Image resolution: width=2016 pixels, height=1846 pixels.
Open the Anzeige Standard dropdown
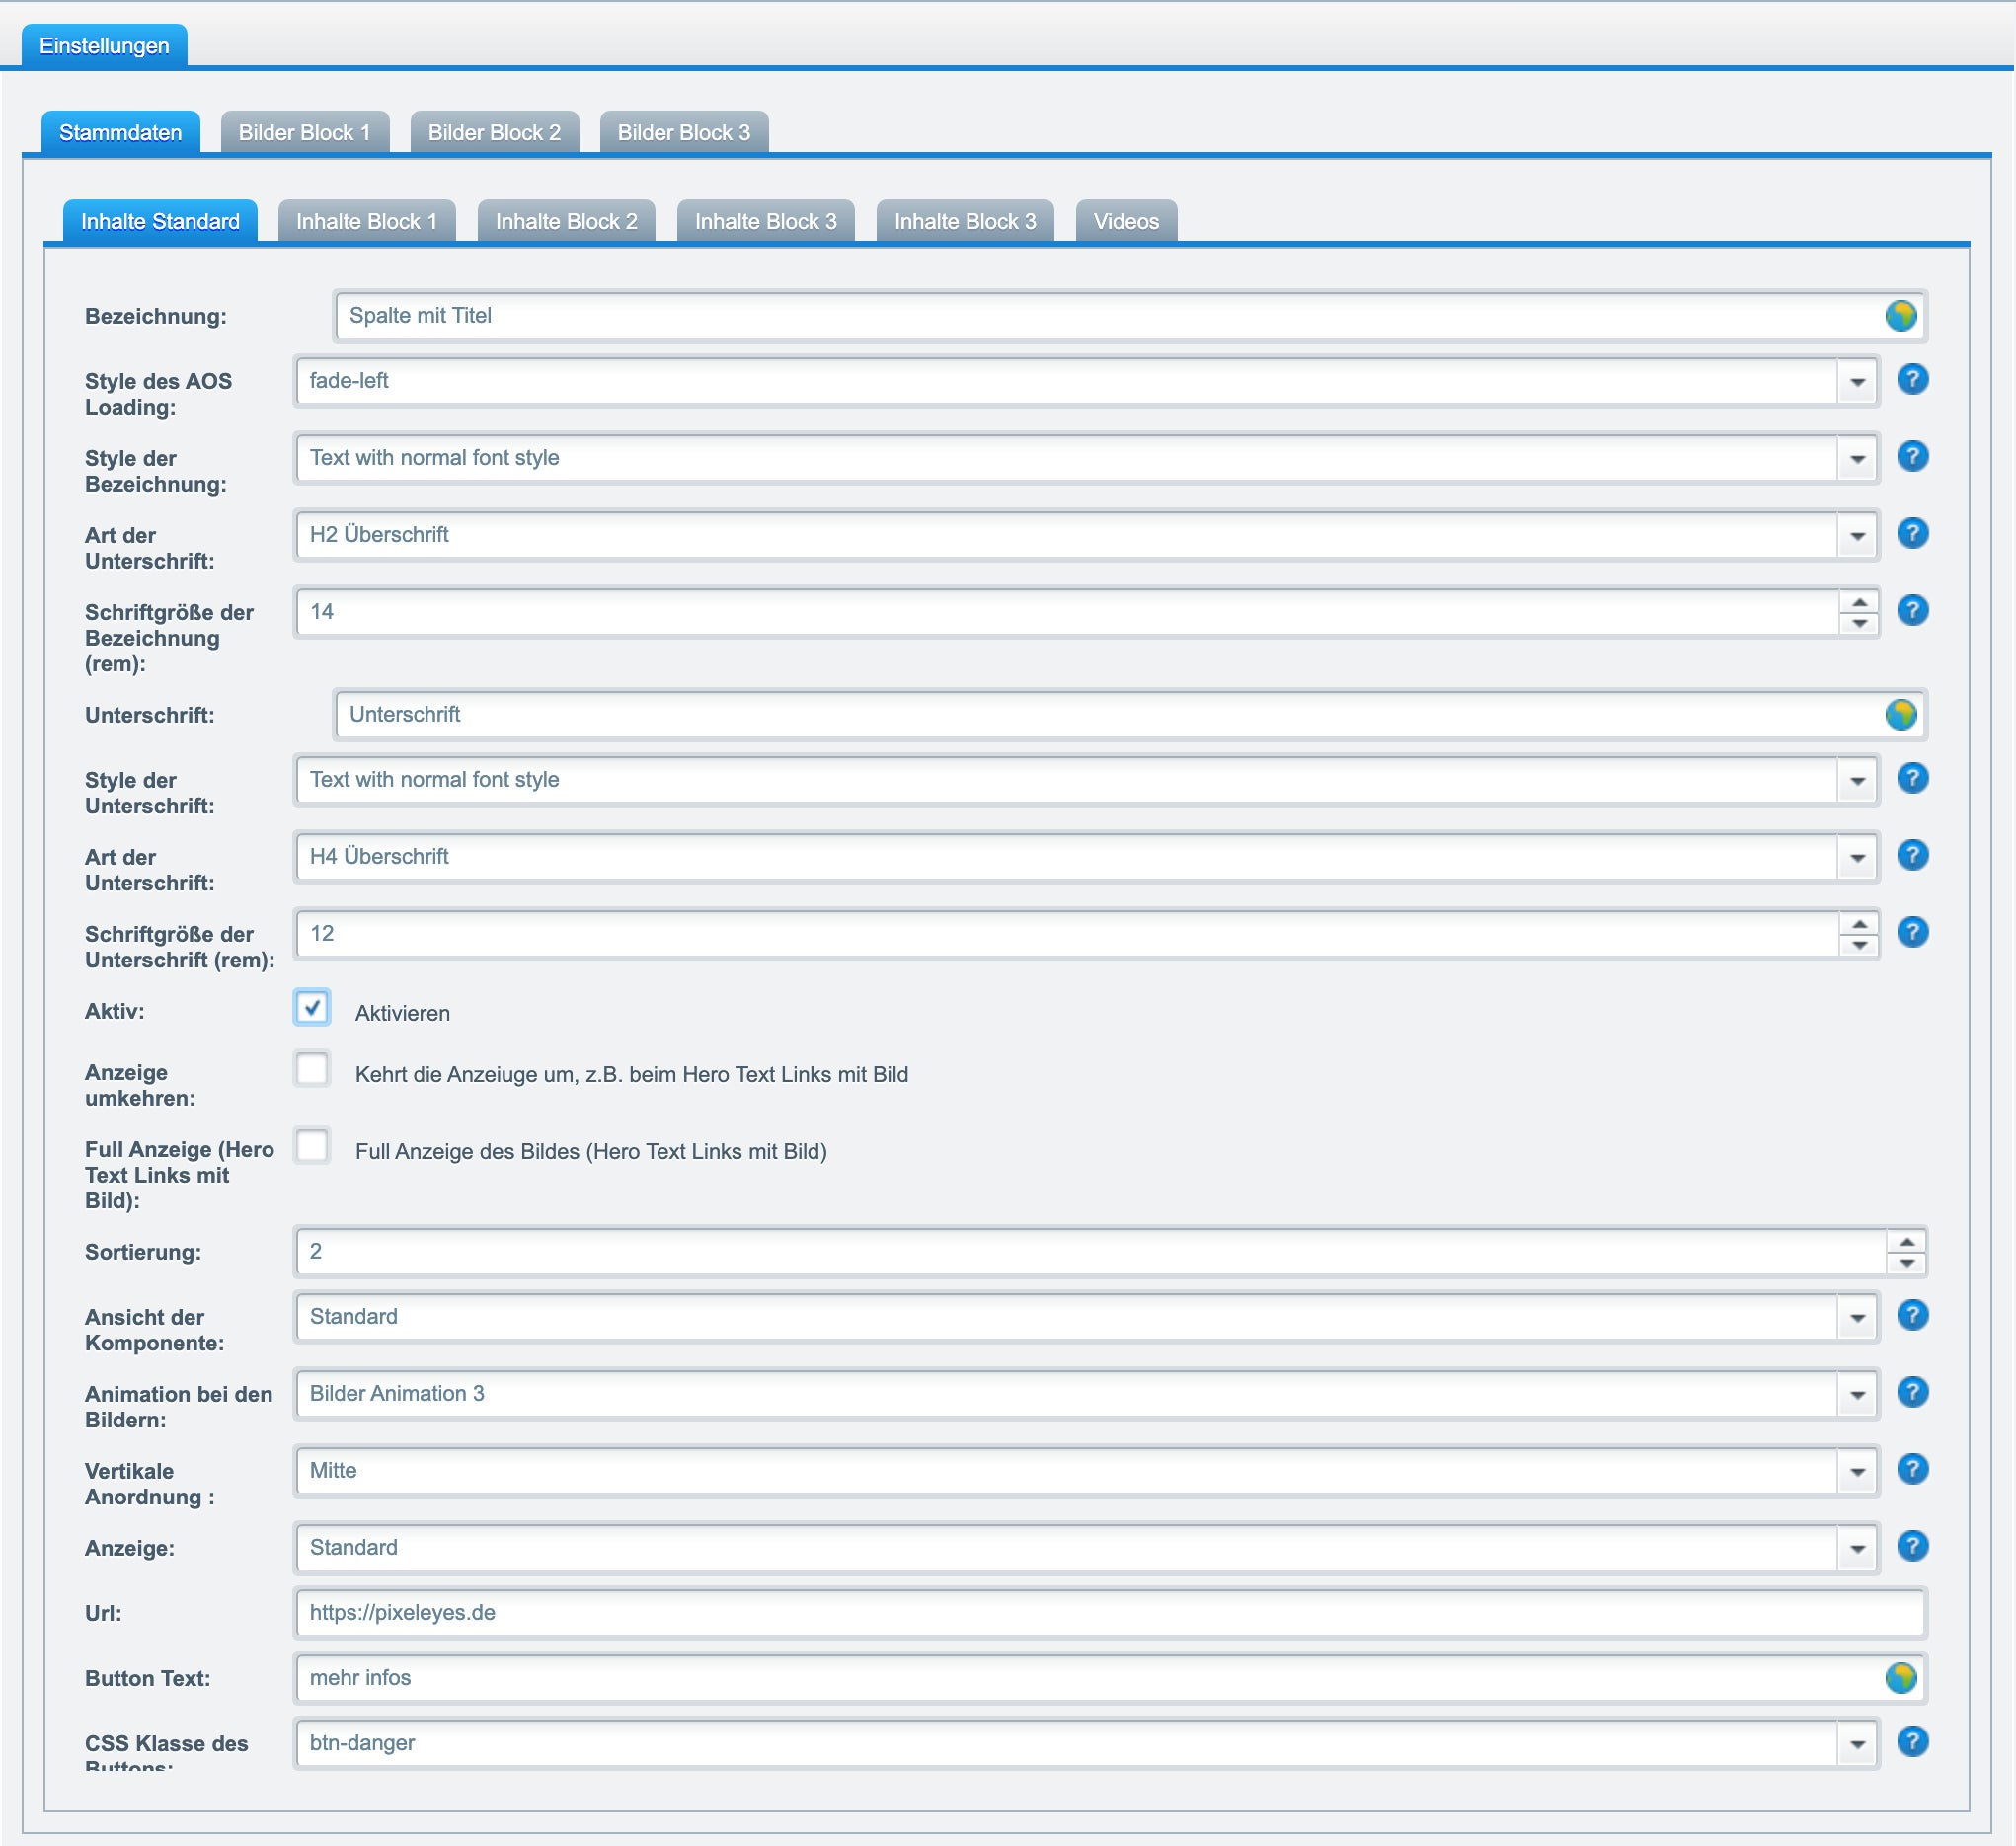tap(1857, 1549)
